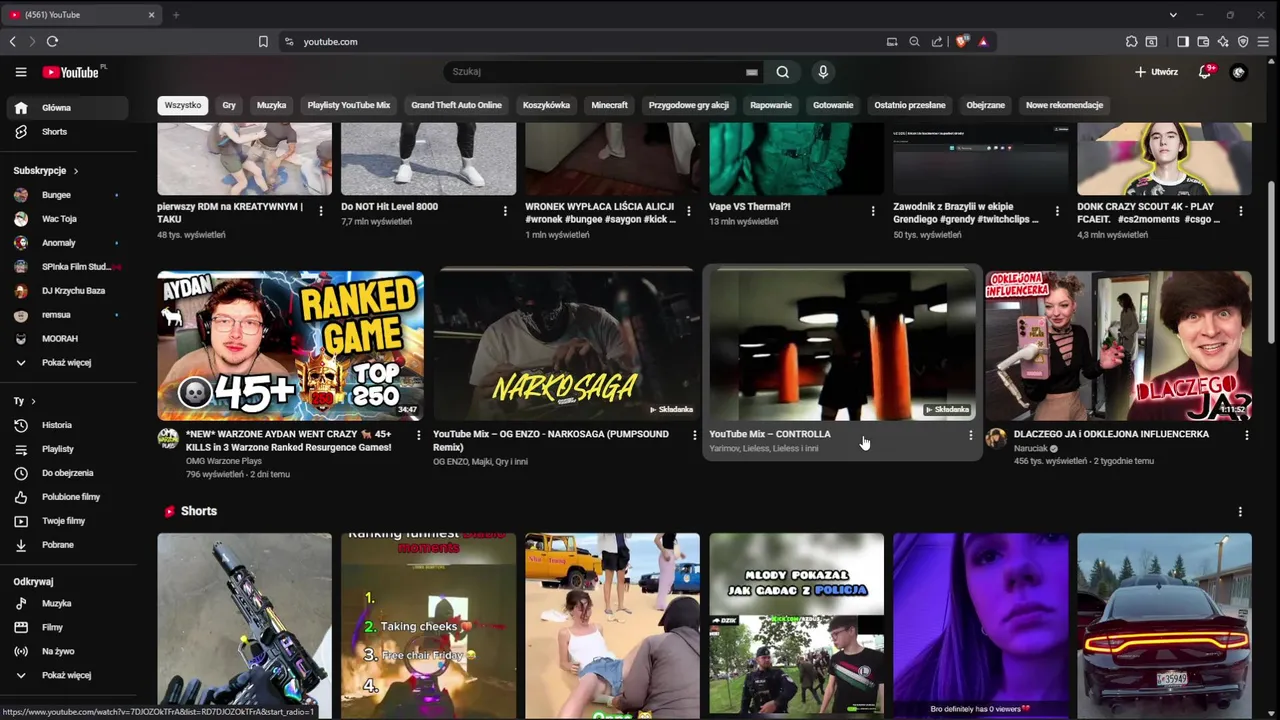1280x720 pixels.
Task: Open the DLACZEGO JA video thumbnail
Action: (1118, 346)
